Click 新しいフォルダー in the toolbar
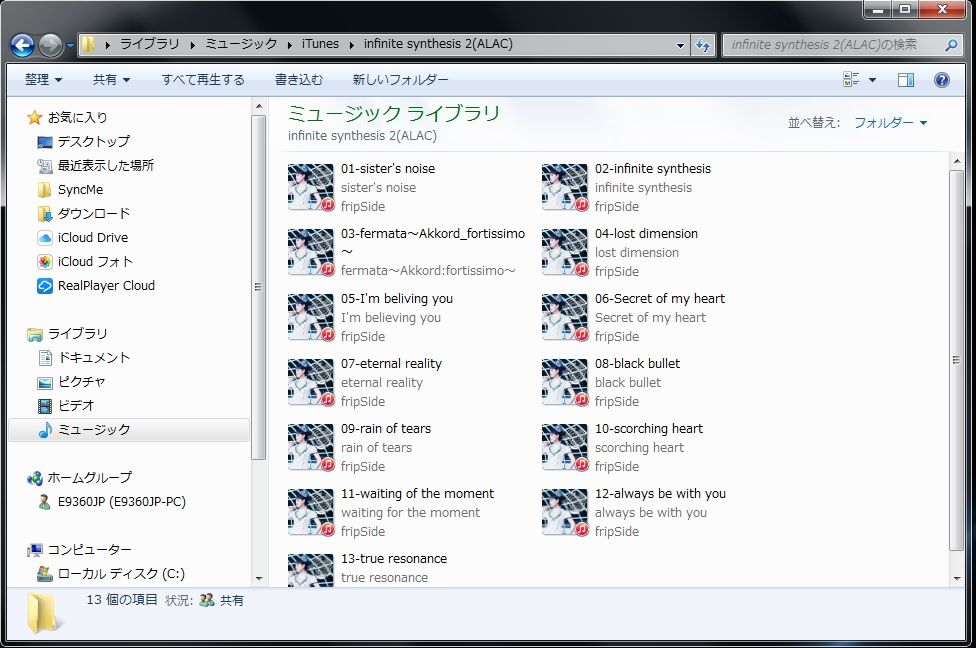This screenshot has height=648, width=976. (x=400, y=80)
